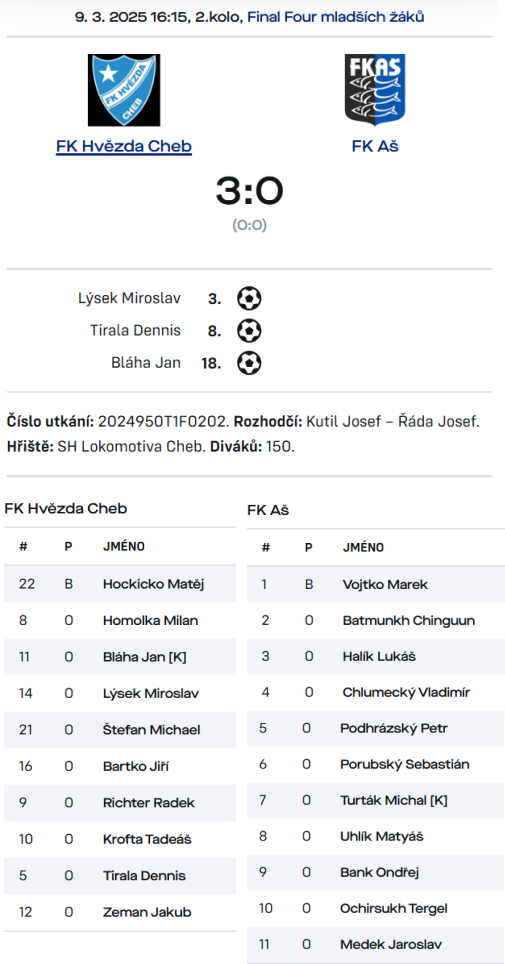Screen dimensions: 505x964
Task: Click the # column header in Hvězda table
Action: tap(23, 547)
